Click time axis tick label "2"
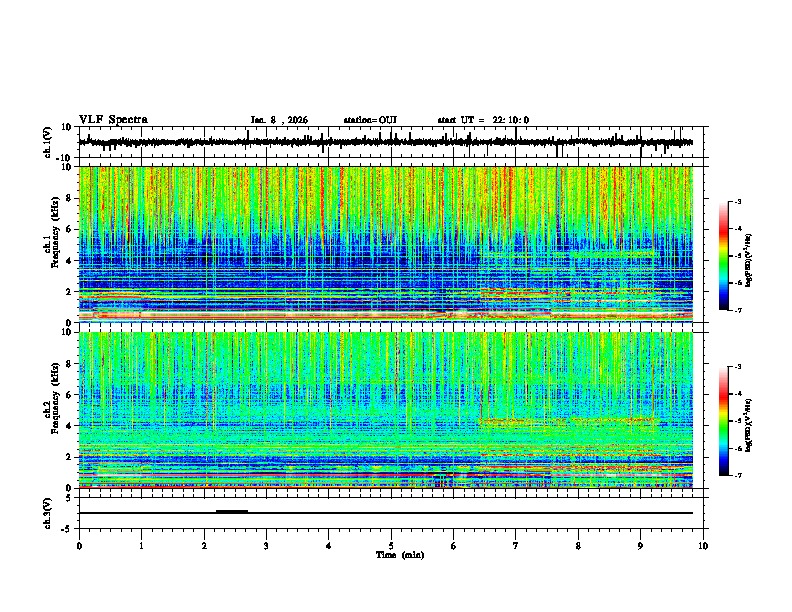The image size is (792, 612). click(x=204, y=546)
